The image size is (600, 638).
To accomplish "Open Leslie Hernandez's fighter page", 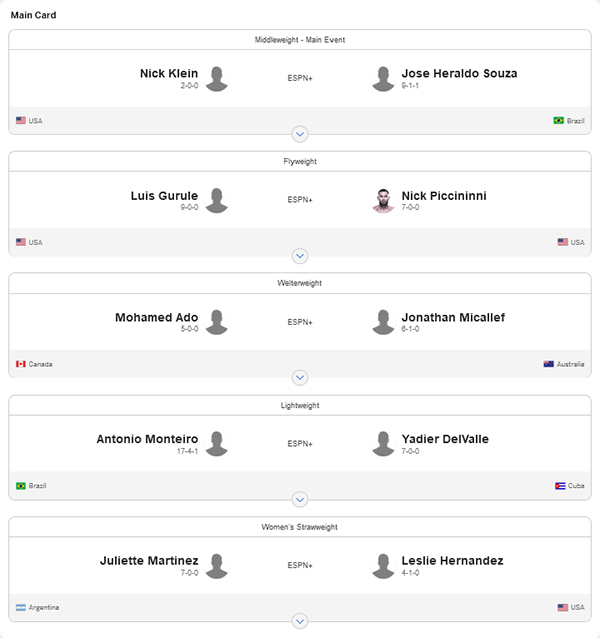I will [452, 561].
